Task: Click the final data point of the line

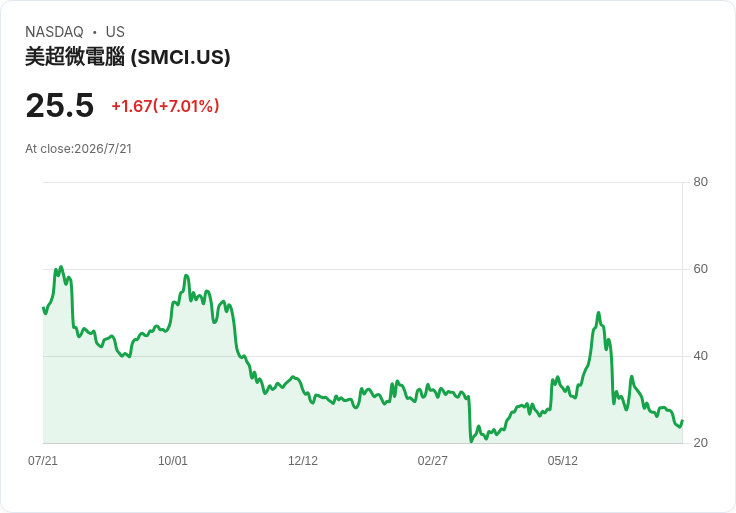Action: tap(682, 421)
